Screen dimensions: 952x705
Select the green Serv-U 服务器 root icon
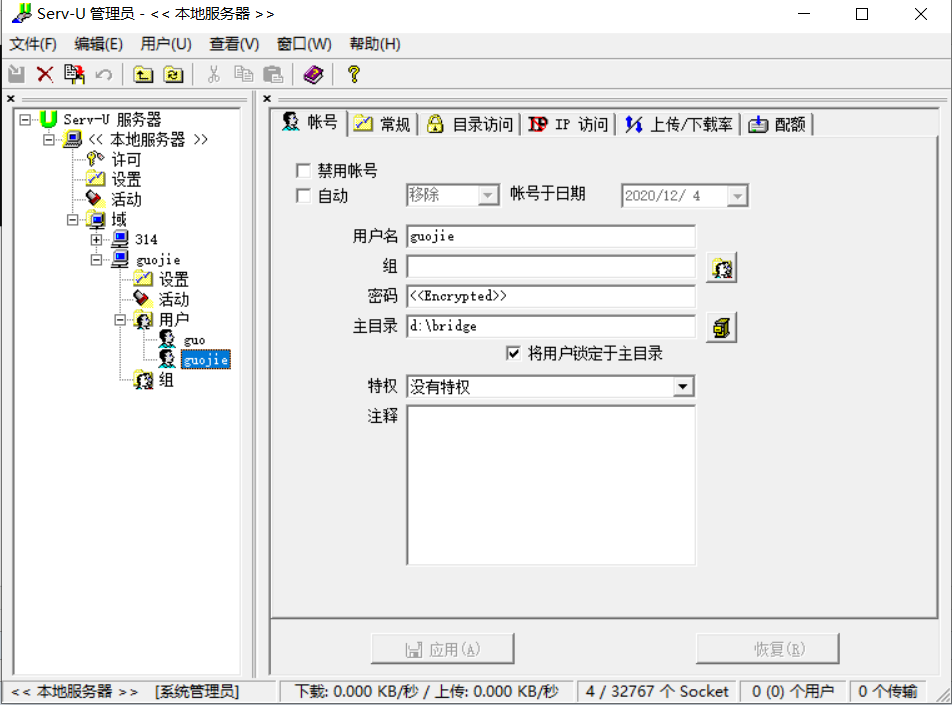click(48, 119)
